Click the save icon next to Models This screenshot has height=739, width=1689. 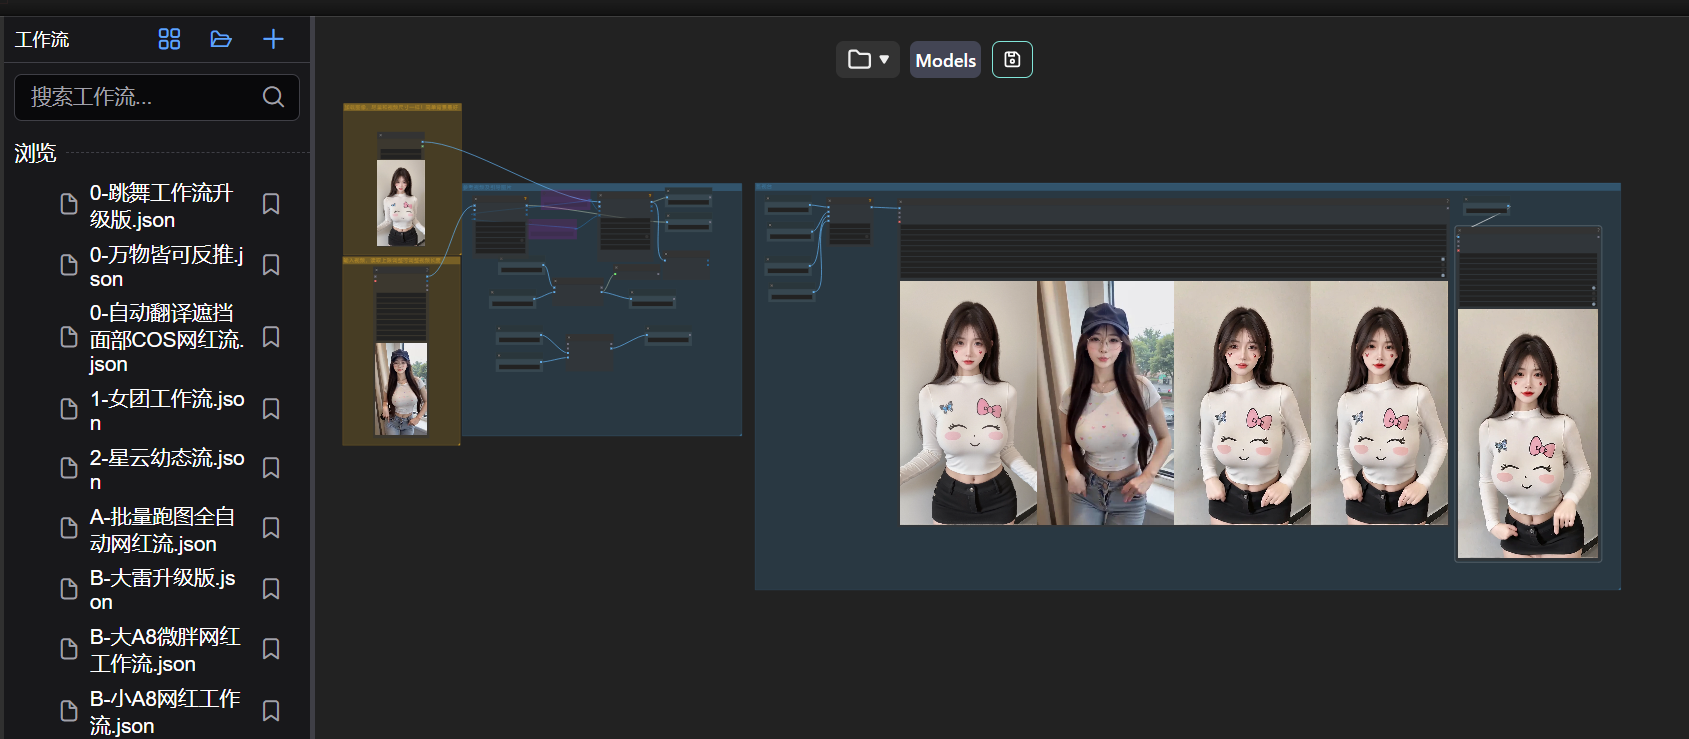pyautogui.click(x=1012, y=60)
